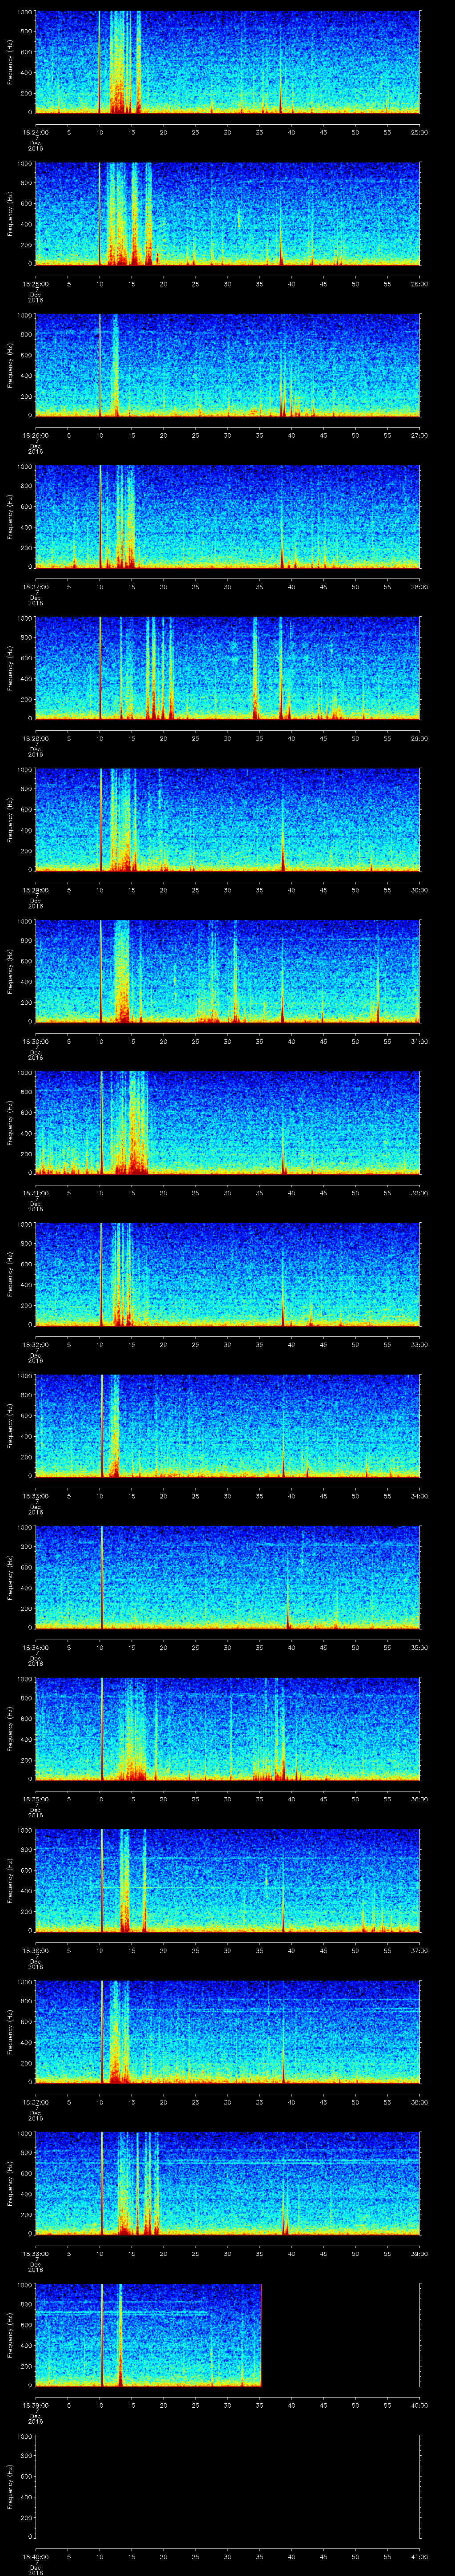This screenshot has width=455, height=2576.
Task: Select the spectrogram plot beginning at 18:31:00
Action: pyautogui.click(x=228, y=1123)
